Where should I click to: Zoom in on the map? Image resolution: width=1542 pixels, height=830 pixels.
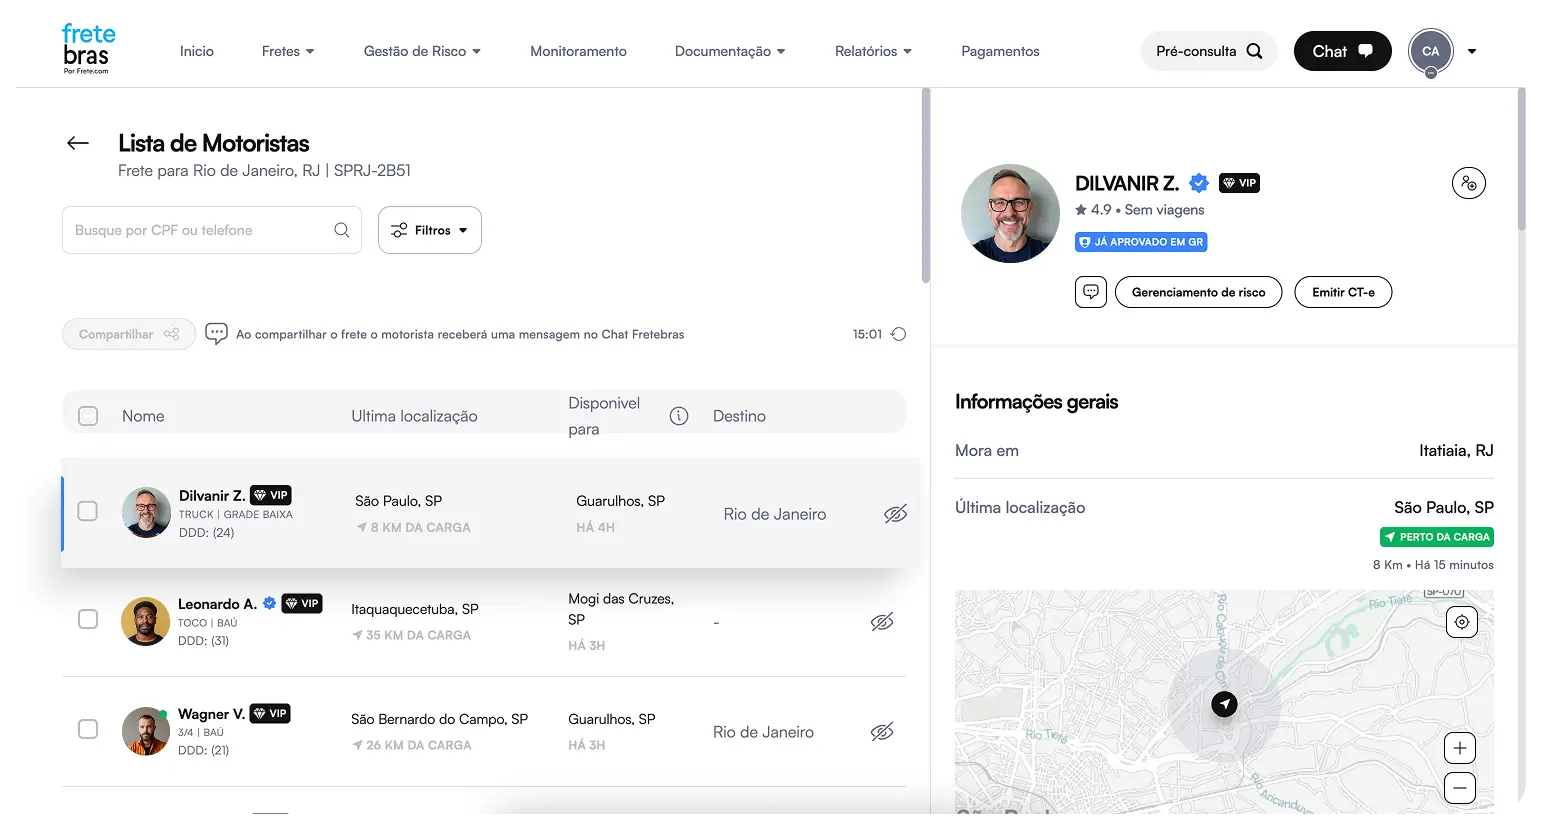pyautogui.click(x=1460, y=748)
